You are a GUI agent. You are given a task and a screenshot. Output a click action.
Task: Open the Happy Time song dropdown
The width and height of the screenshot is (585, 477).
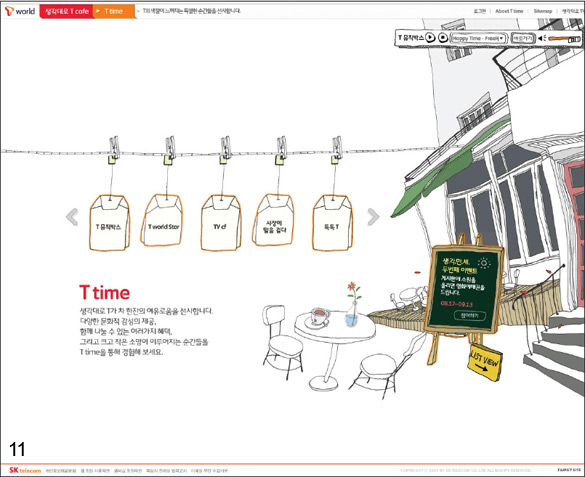click(479, 38)
